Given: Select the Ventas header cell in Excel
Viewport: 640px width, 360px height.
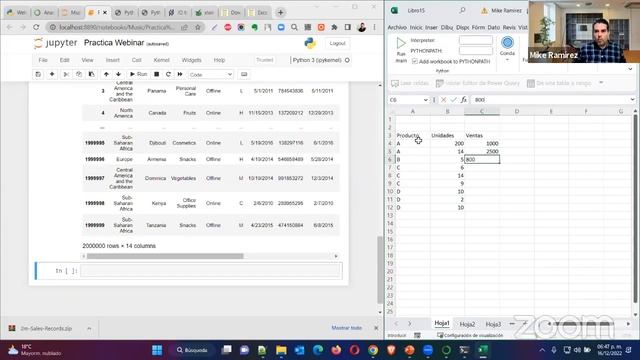Looking at the screenshot, I should coord(482,136).
